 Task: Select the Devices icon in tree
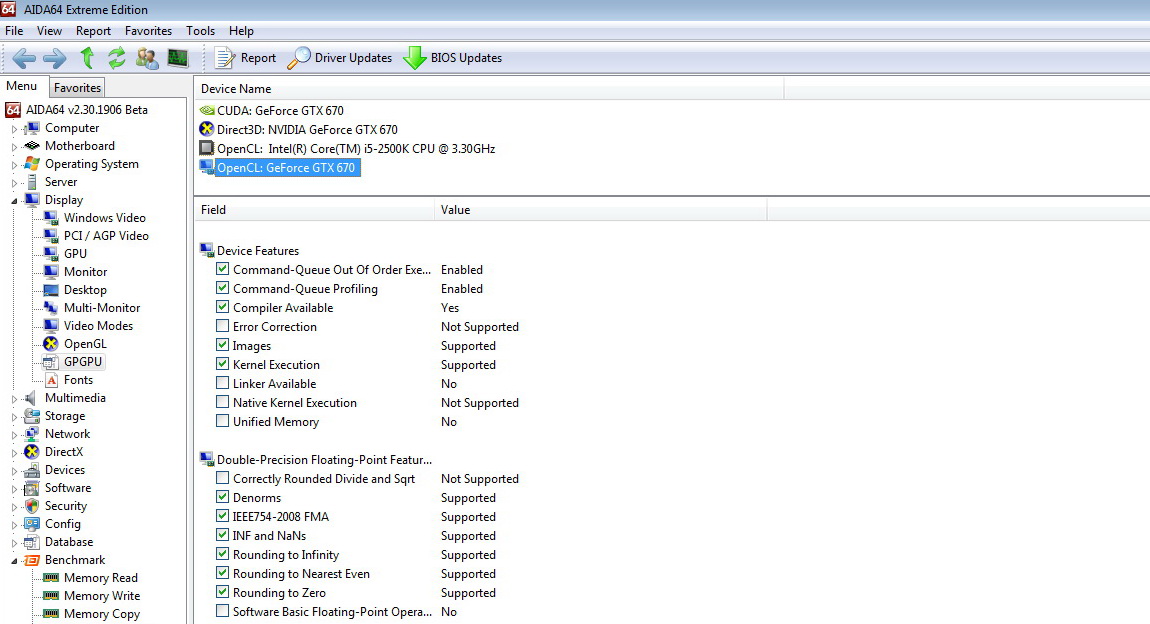32,470
